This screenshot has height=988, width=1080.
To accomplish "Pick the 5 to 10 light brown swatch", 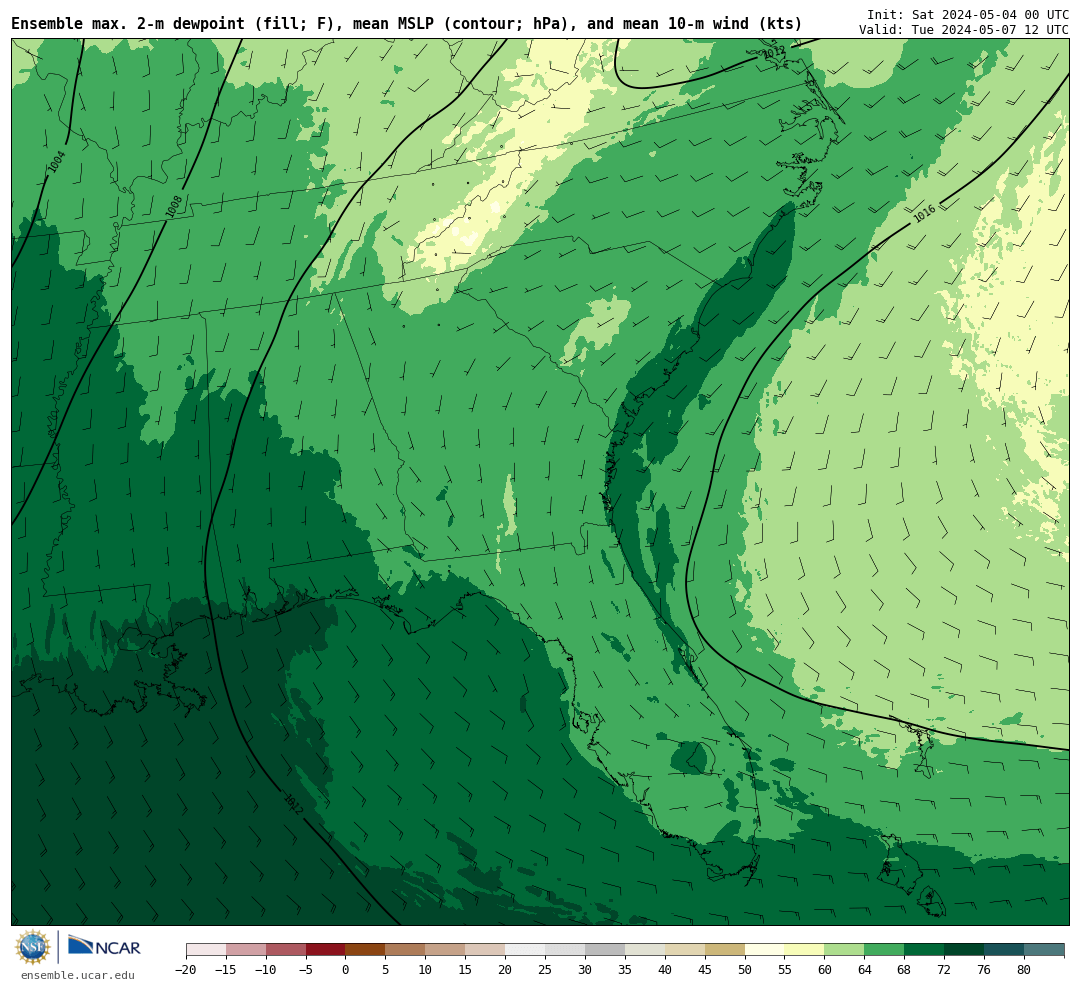I will click(406, 950).
